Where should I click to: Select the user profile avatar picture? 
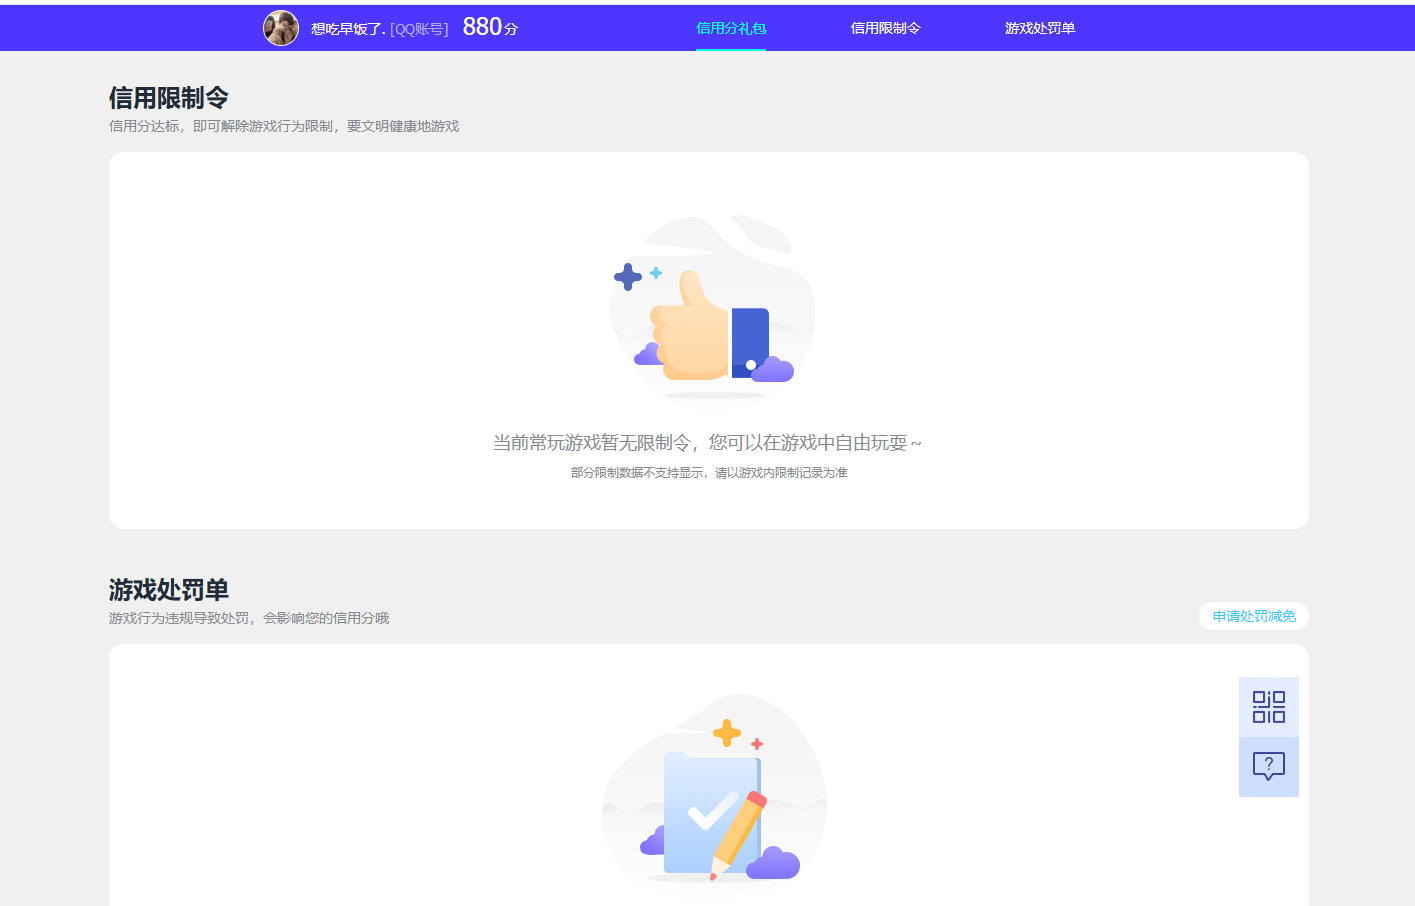point(281,27)
